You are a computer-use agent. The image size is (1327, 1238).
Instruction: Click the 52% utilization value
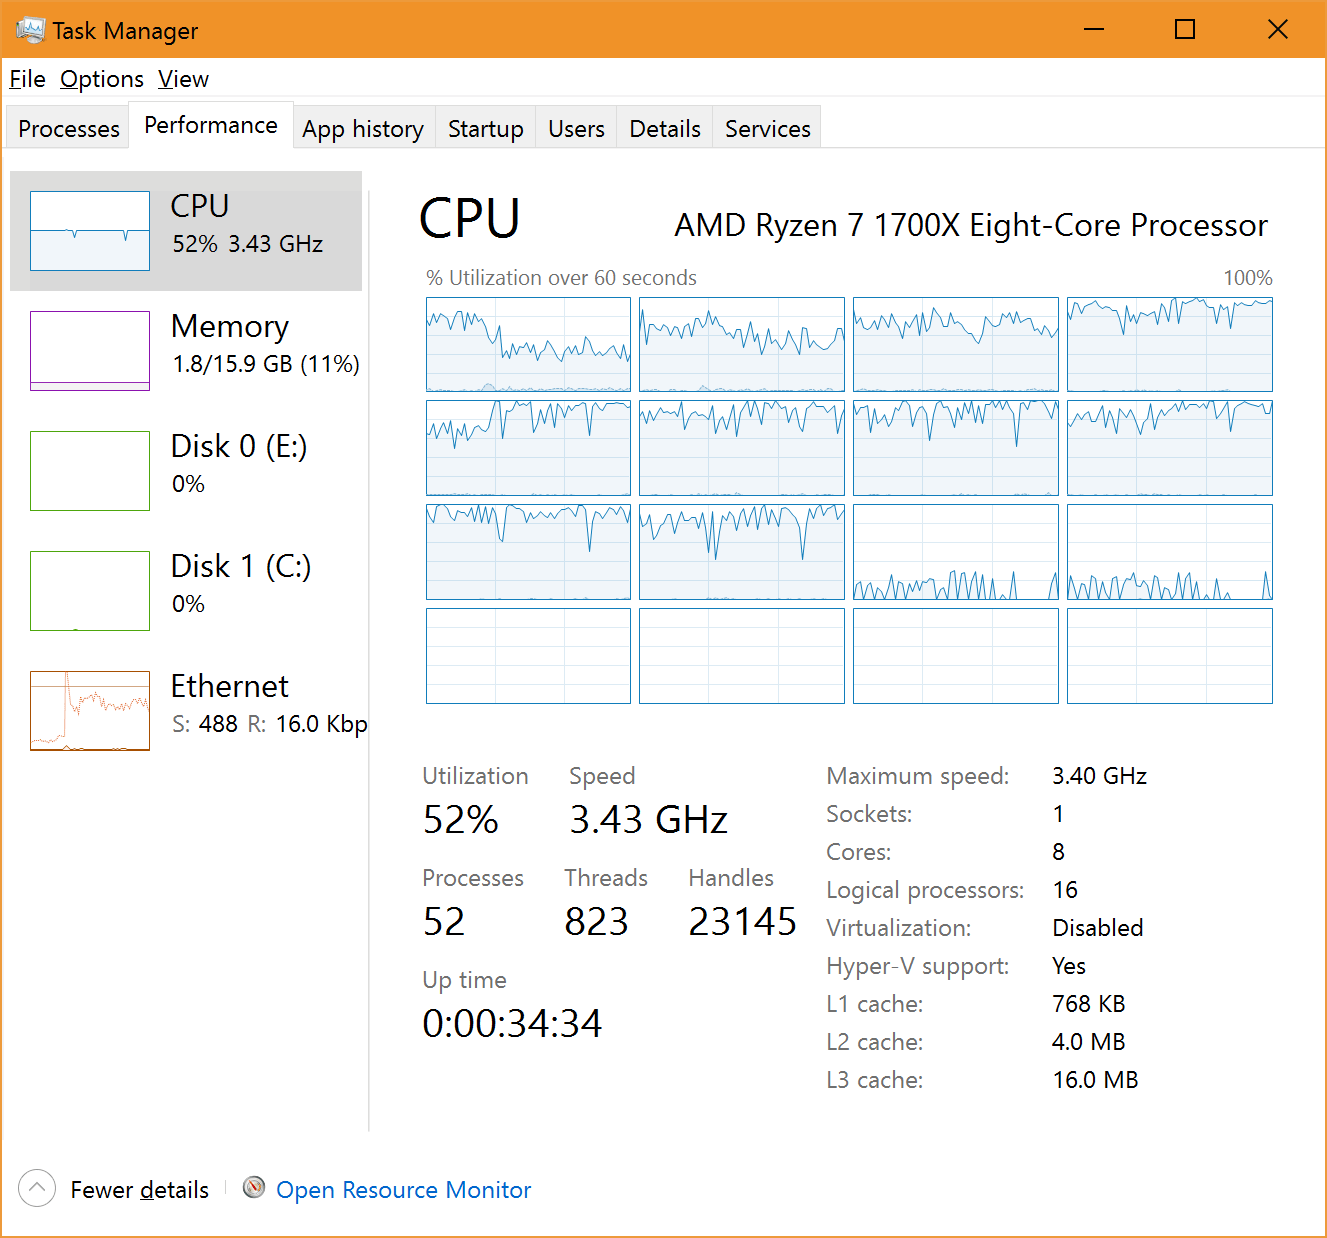(x=461, y=820)
